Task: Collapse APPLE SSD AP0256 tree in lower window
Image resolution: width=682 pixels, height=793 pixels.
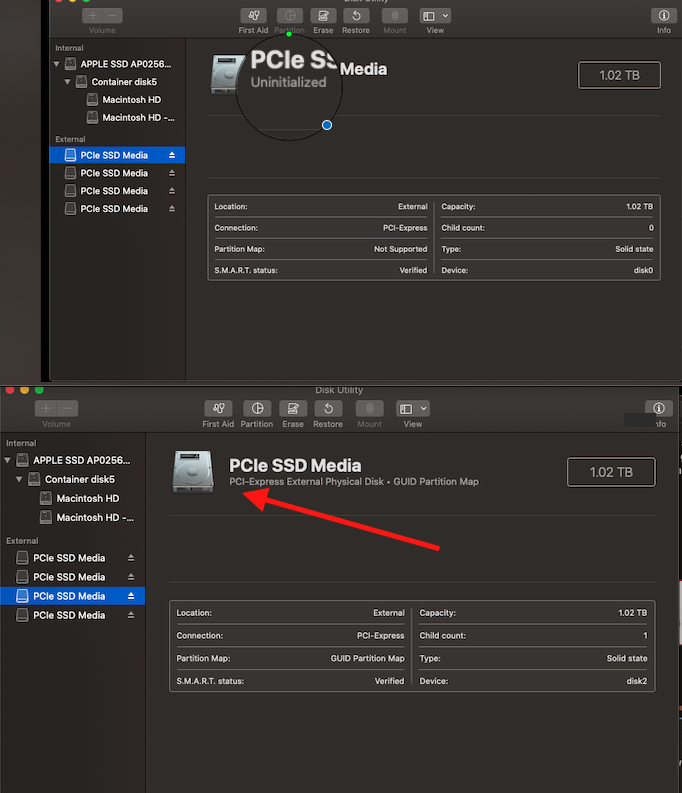Action: point(8,460)
